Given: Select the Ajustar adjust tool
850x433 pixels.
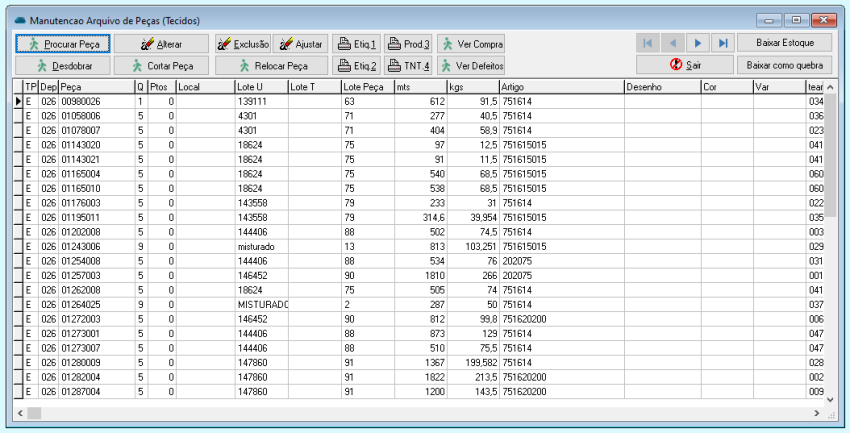Looking at the screenshot, I should click(299, 44).
